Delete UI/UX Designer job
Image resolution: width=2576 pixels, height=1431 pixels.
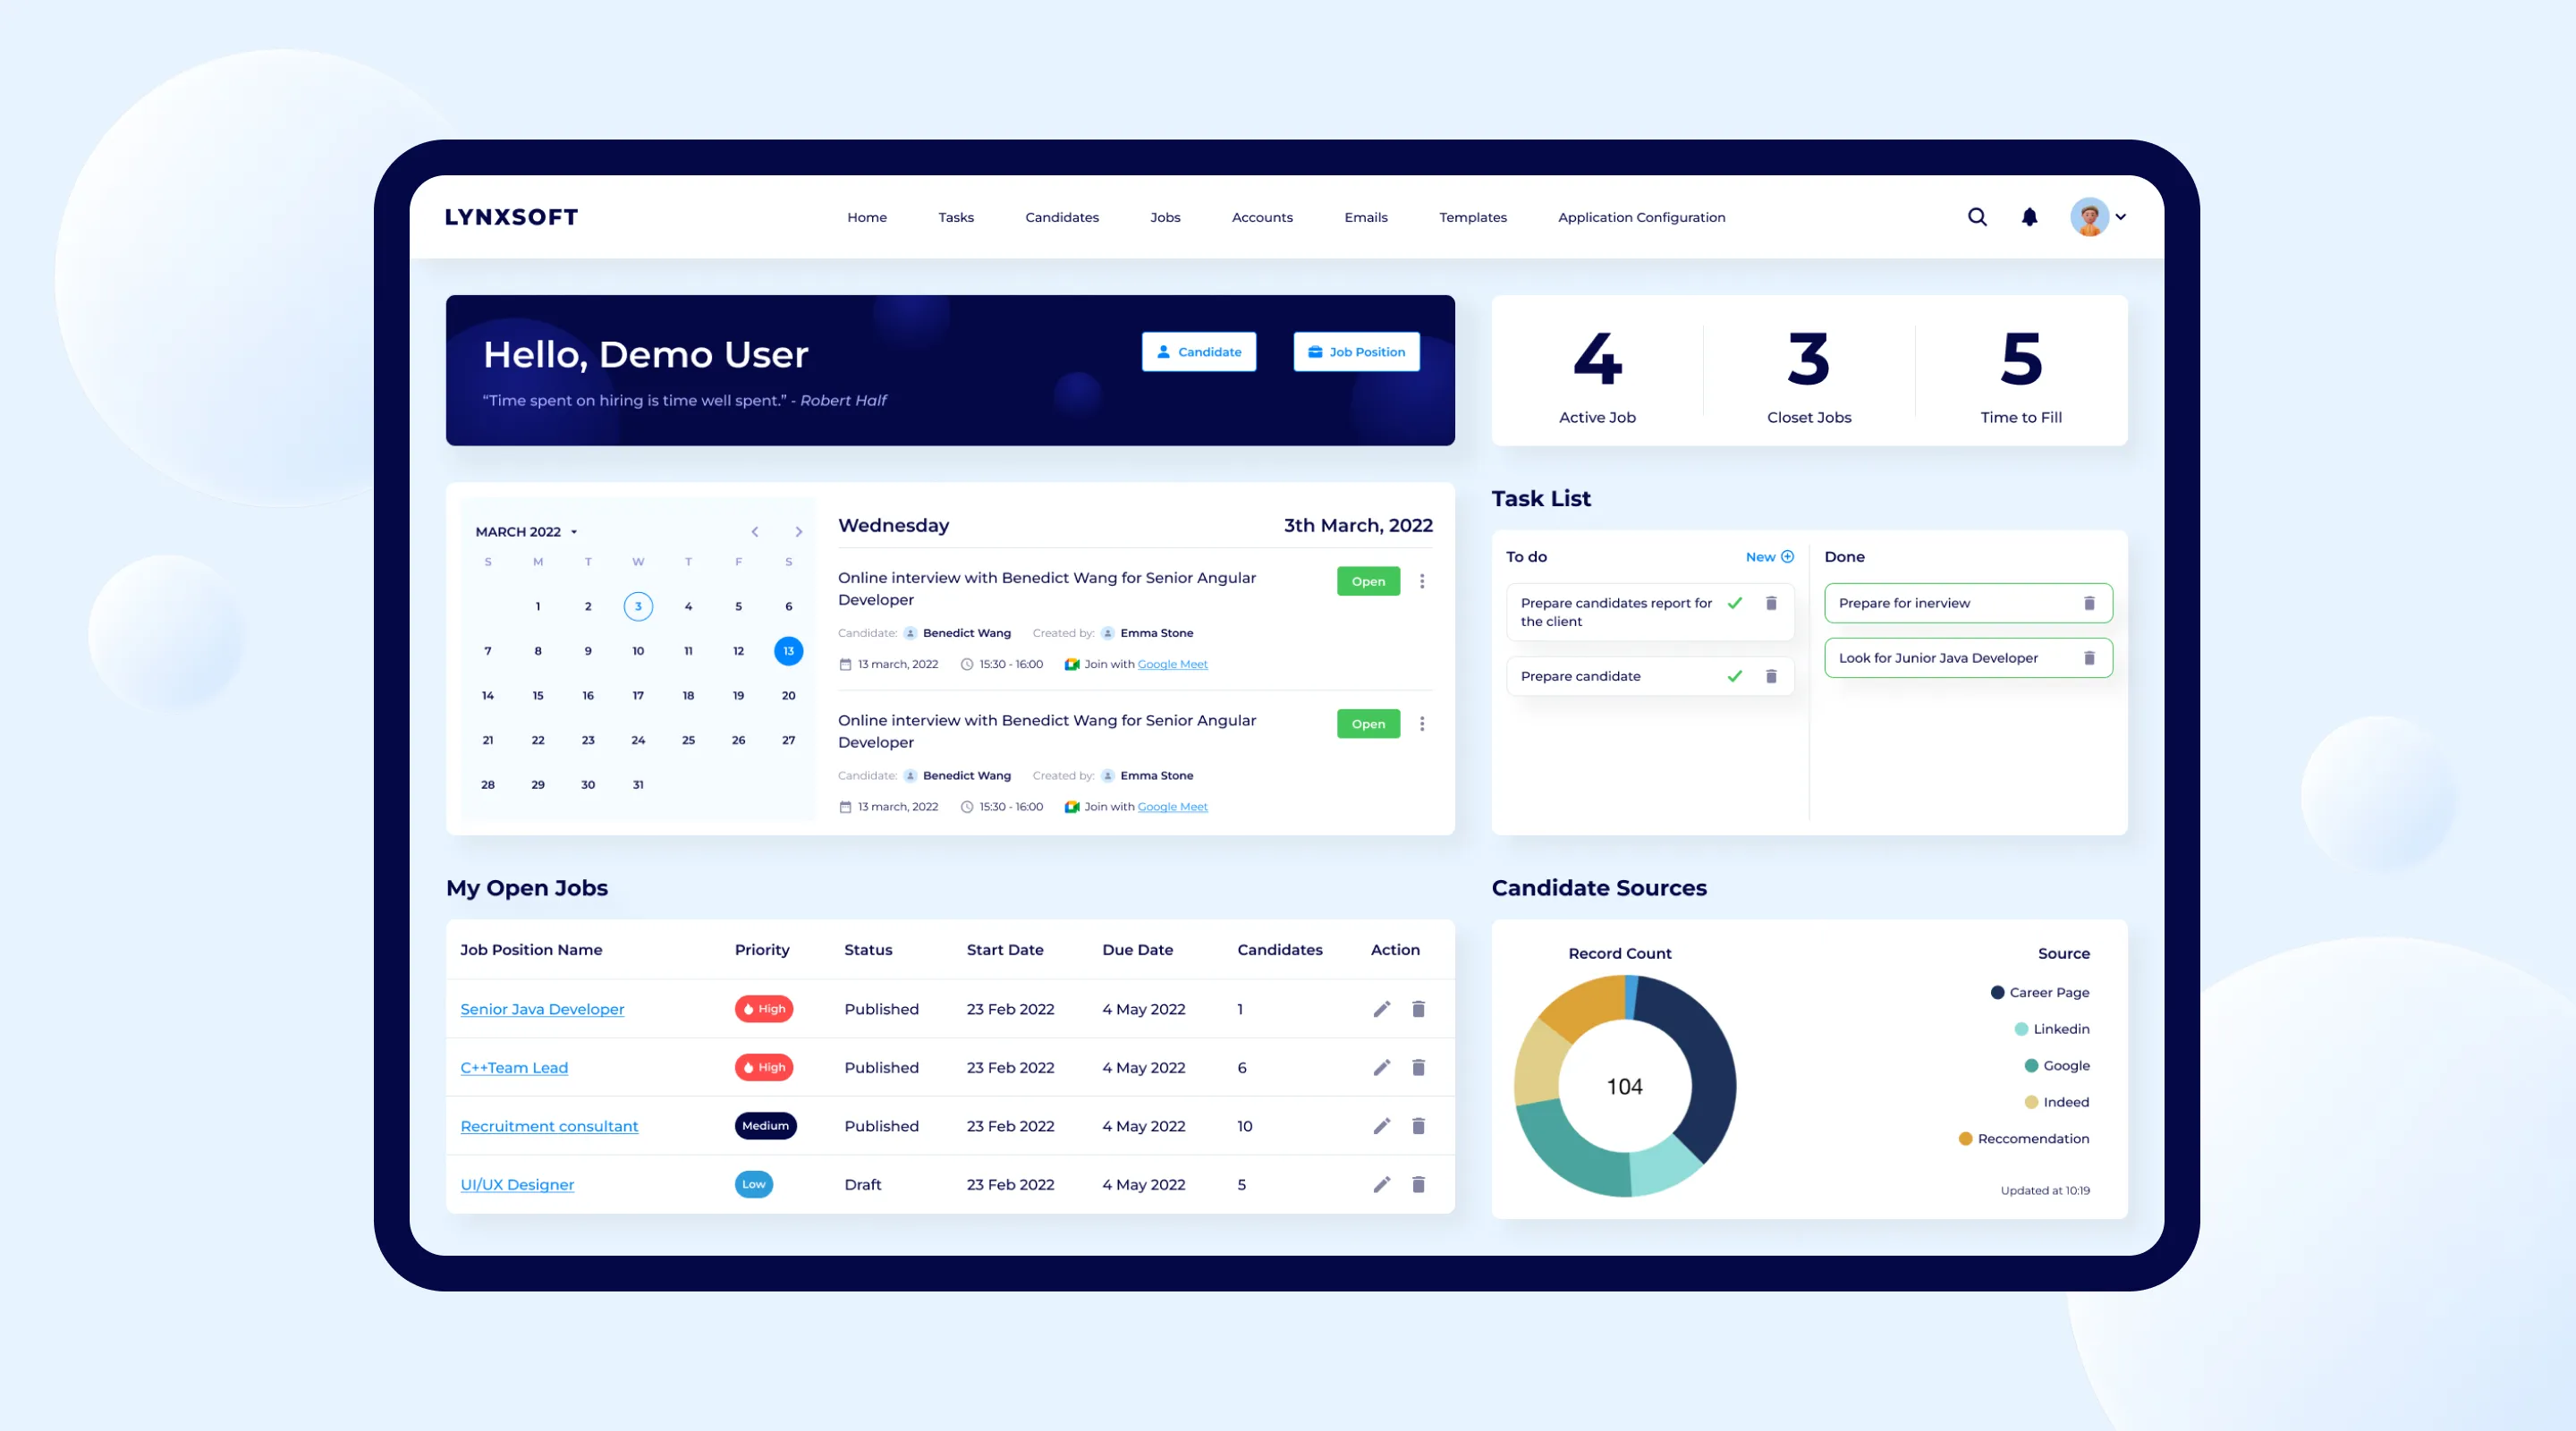click(1418, 1184)
